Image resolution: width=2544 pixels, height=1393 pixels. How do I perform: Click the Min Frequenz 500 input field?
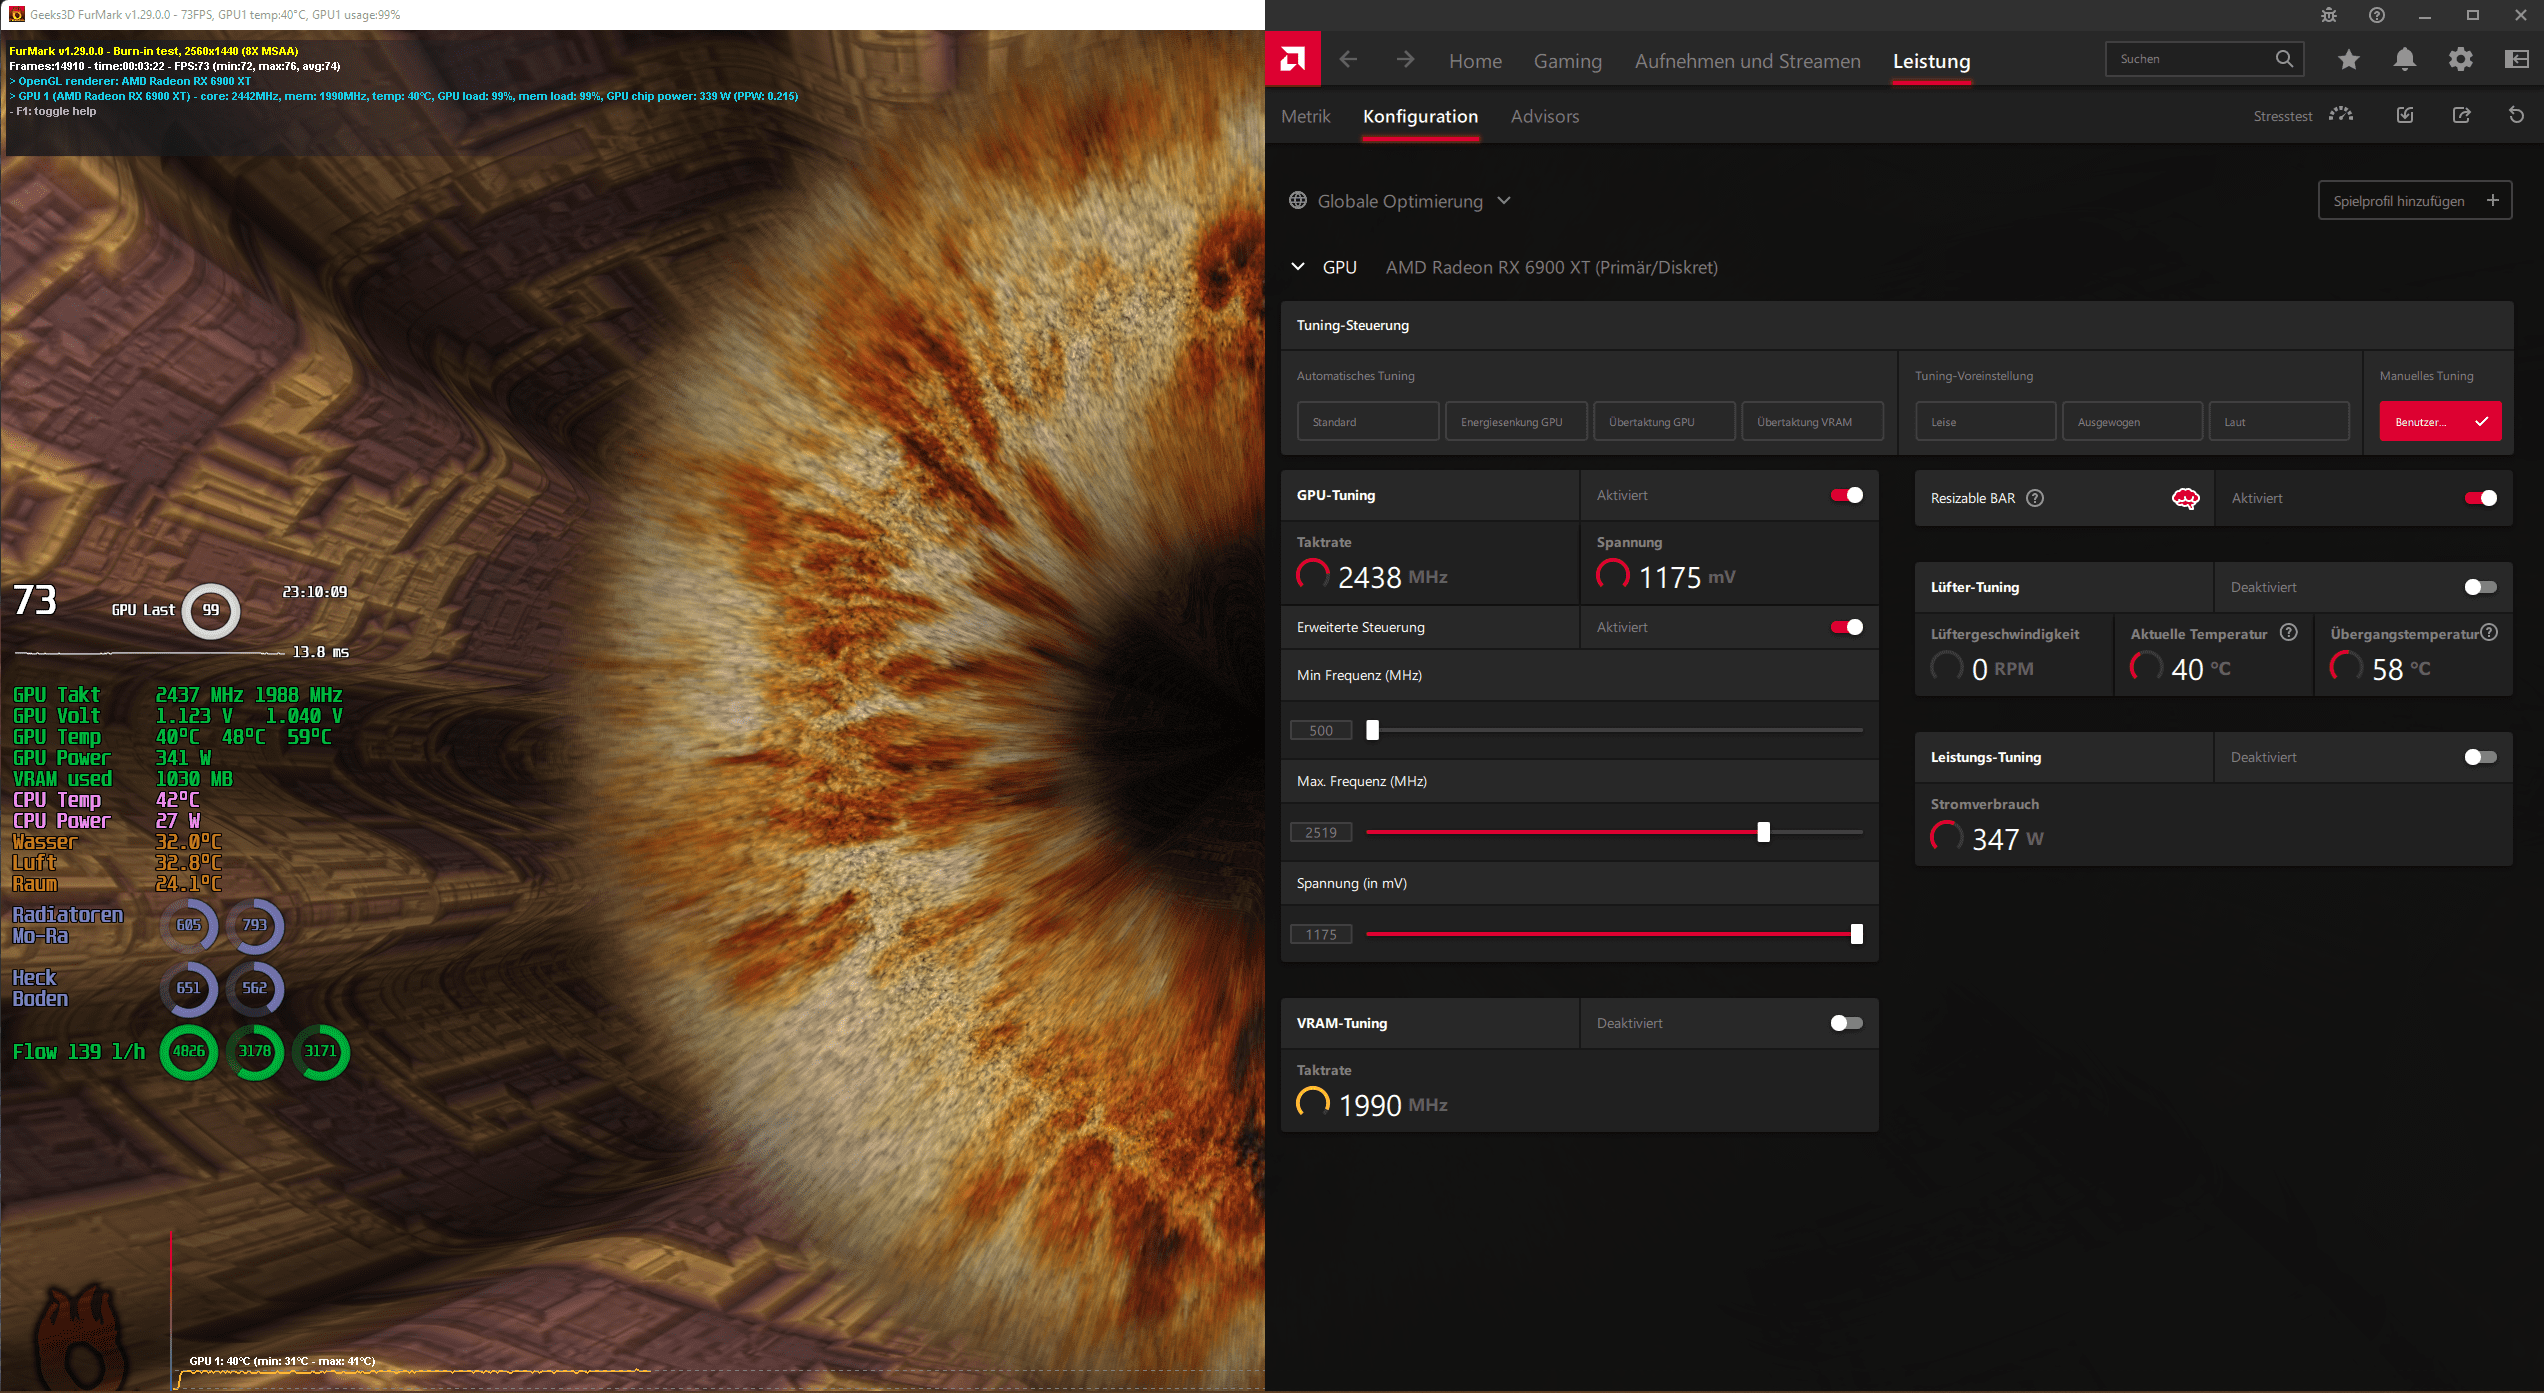[1321, 730]
